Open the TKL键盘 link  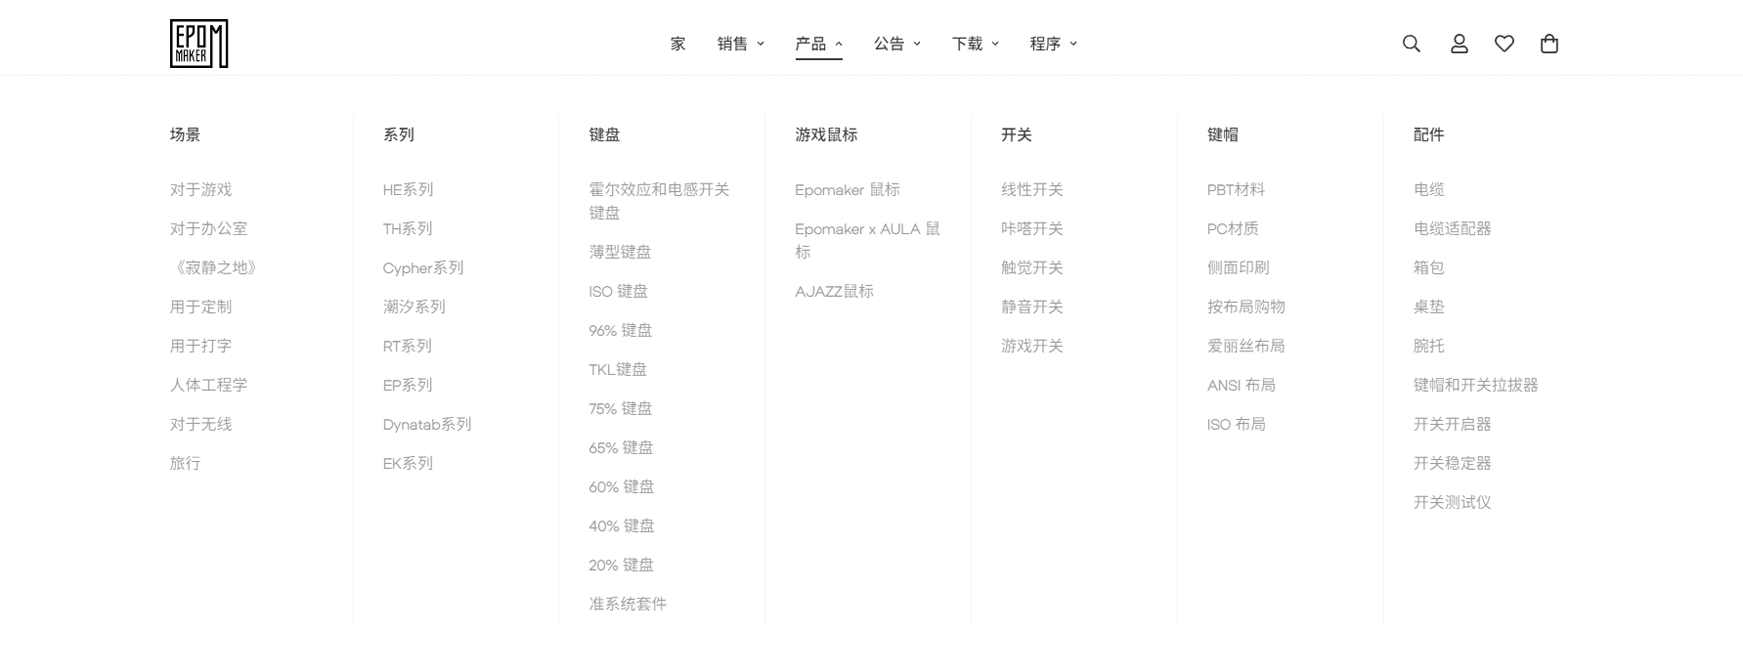[618, 369]
